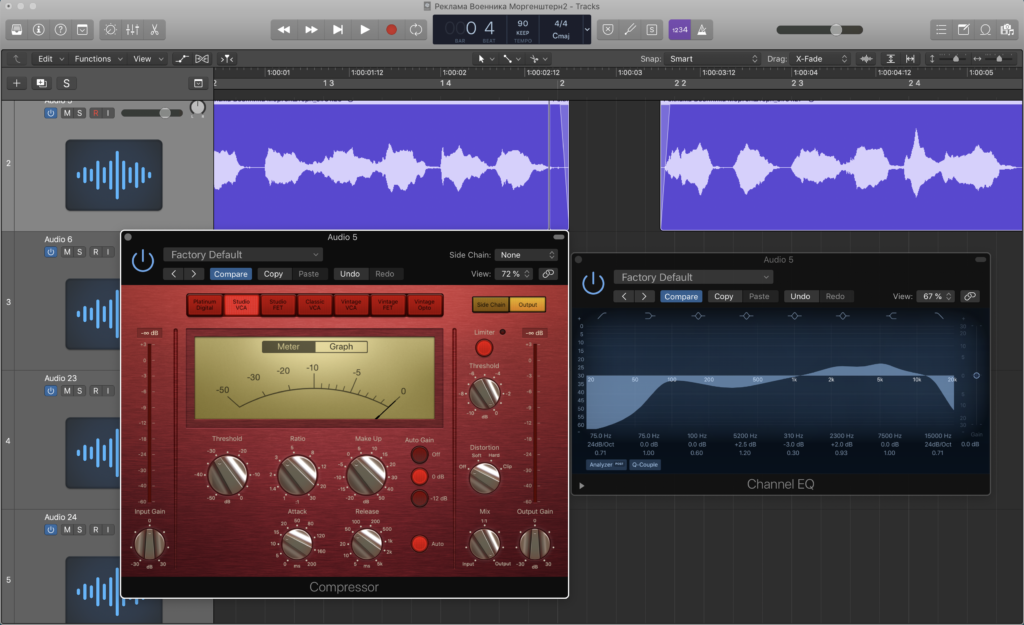Click Compare in the Channel EQ window
The width and height of the screenshot is (1024, 625).
point(681,296)
